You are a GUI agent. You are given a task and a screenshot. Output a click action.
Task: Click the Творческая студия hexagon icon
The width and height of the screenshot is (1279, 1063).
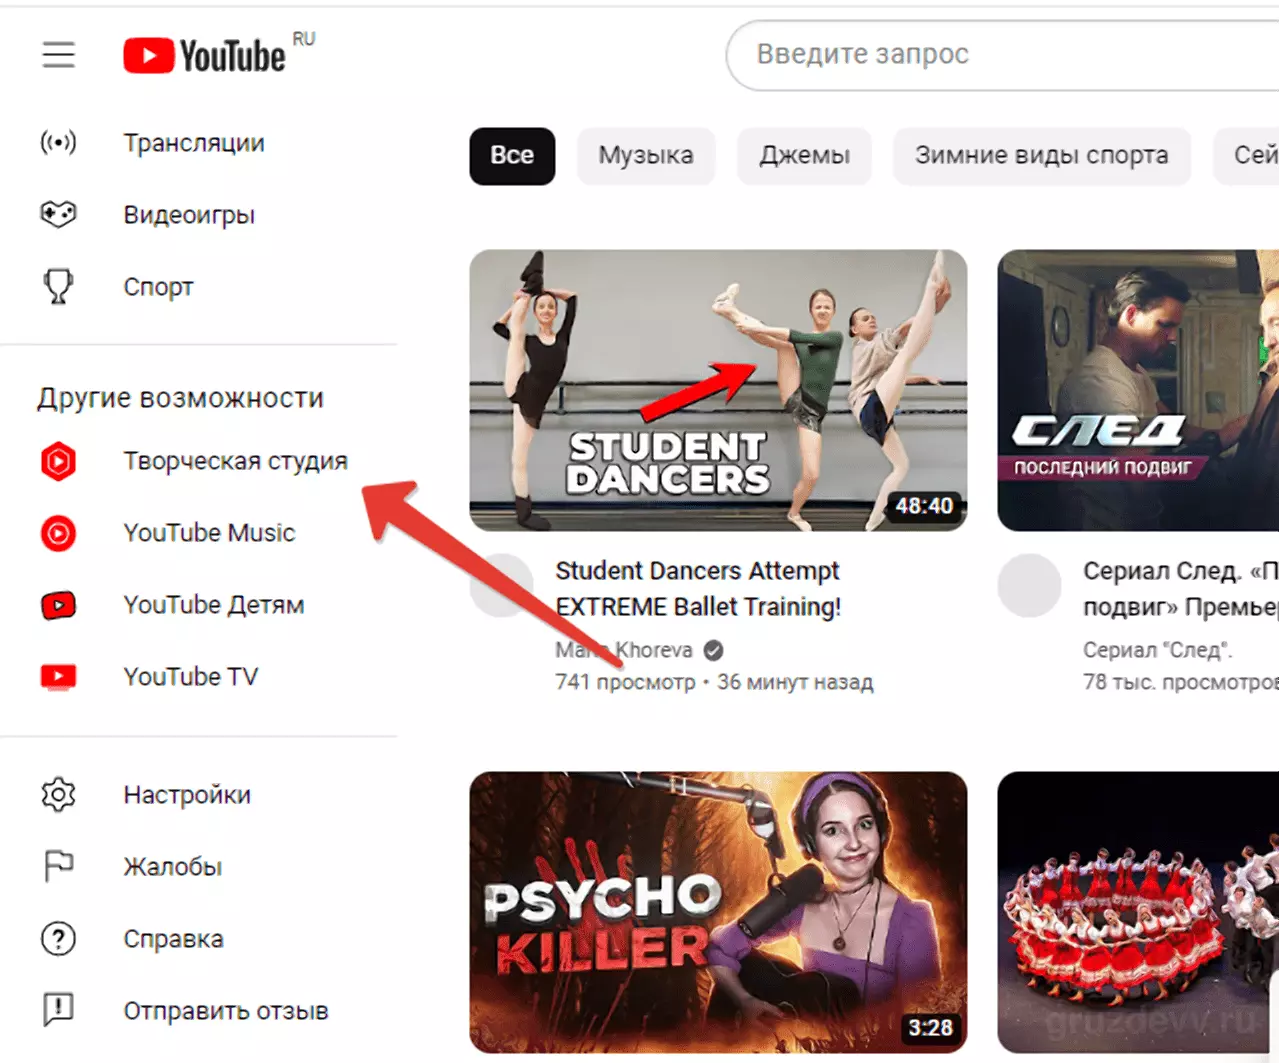(x=58, y=461)
